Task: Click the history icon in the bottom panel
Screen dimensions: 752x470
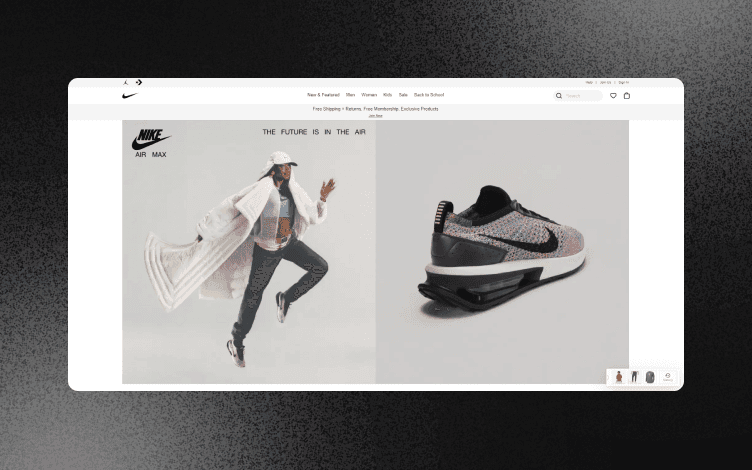Action: tap(668, 377)
